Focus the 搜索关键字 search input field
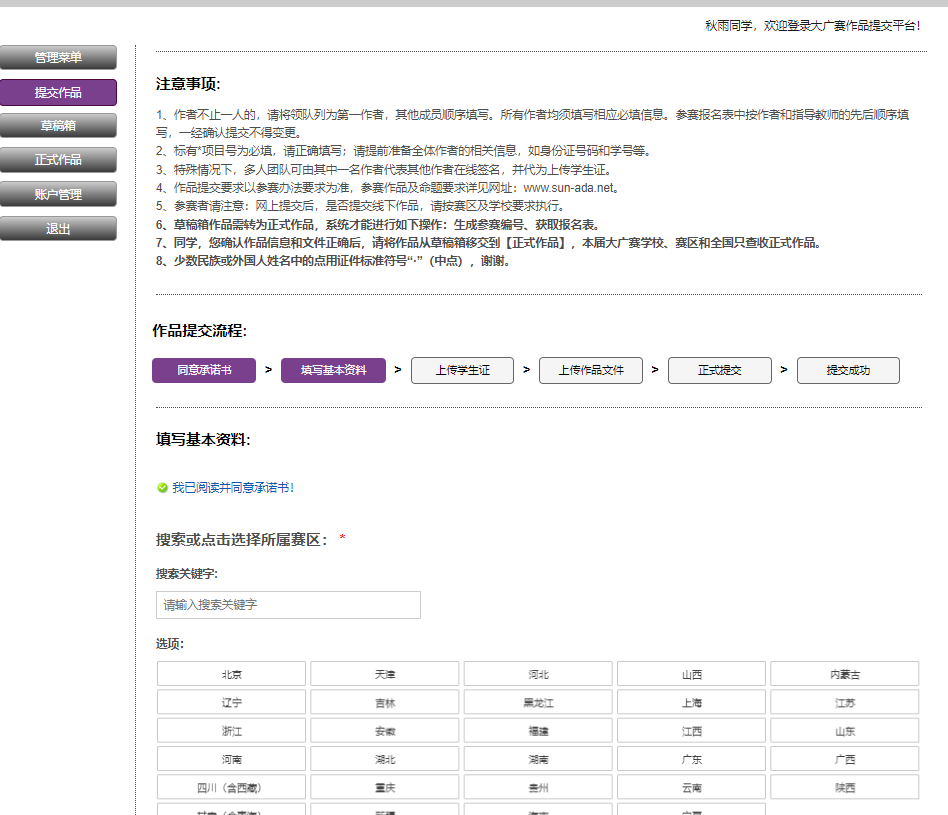The height and width of the screenshot is (815, 948). coord(288,605)
